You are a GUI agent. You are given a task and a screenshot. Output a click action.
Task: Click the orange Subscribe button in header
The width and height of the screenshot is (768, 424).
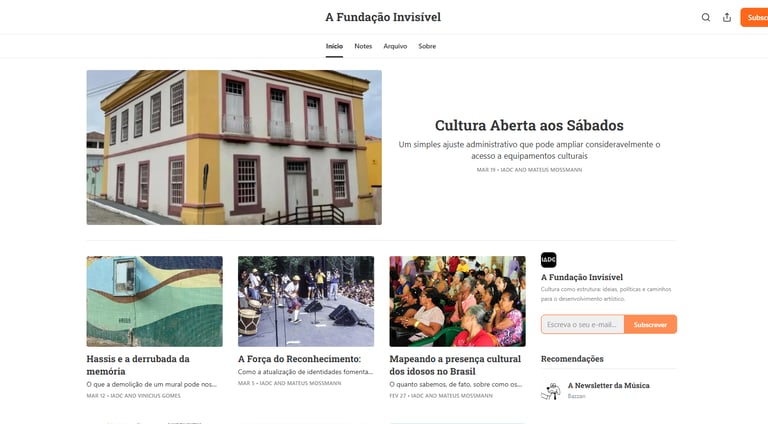click(754, 18)
